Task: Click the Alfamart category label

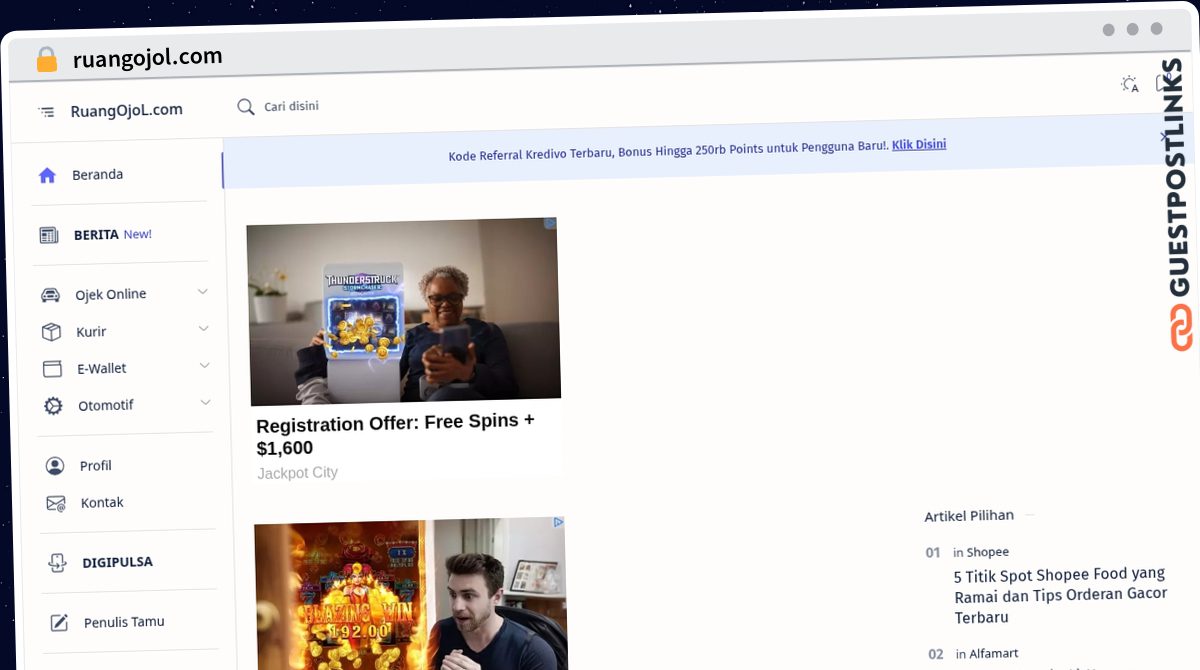Action: coord(994,653)
